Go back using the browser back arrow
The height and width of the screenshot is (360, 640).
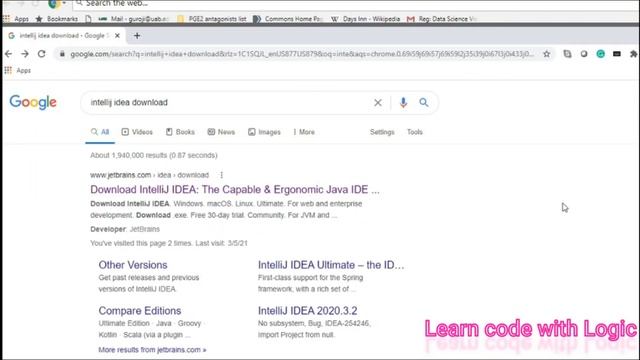pos(8,54)
